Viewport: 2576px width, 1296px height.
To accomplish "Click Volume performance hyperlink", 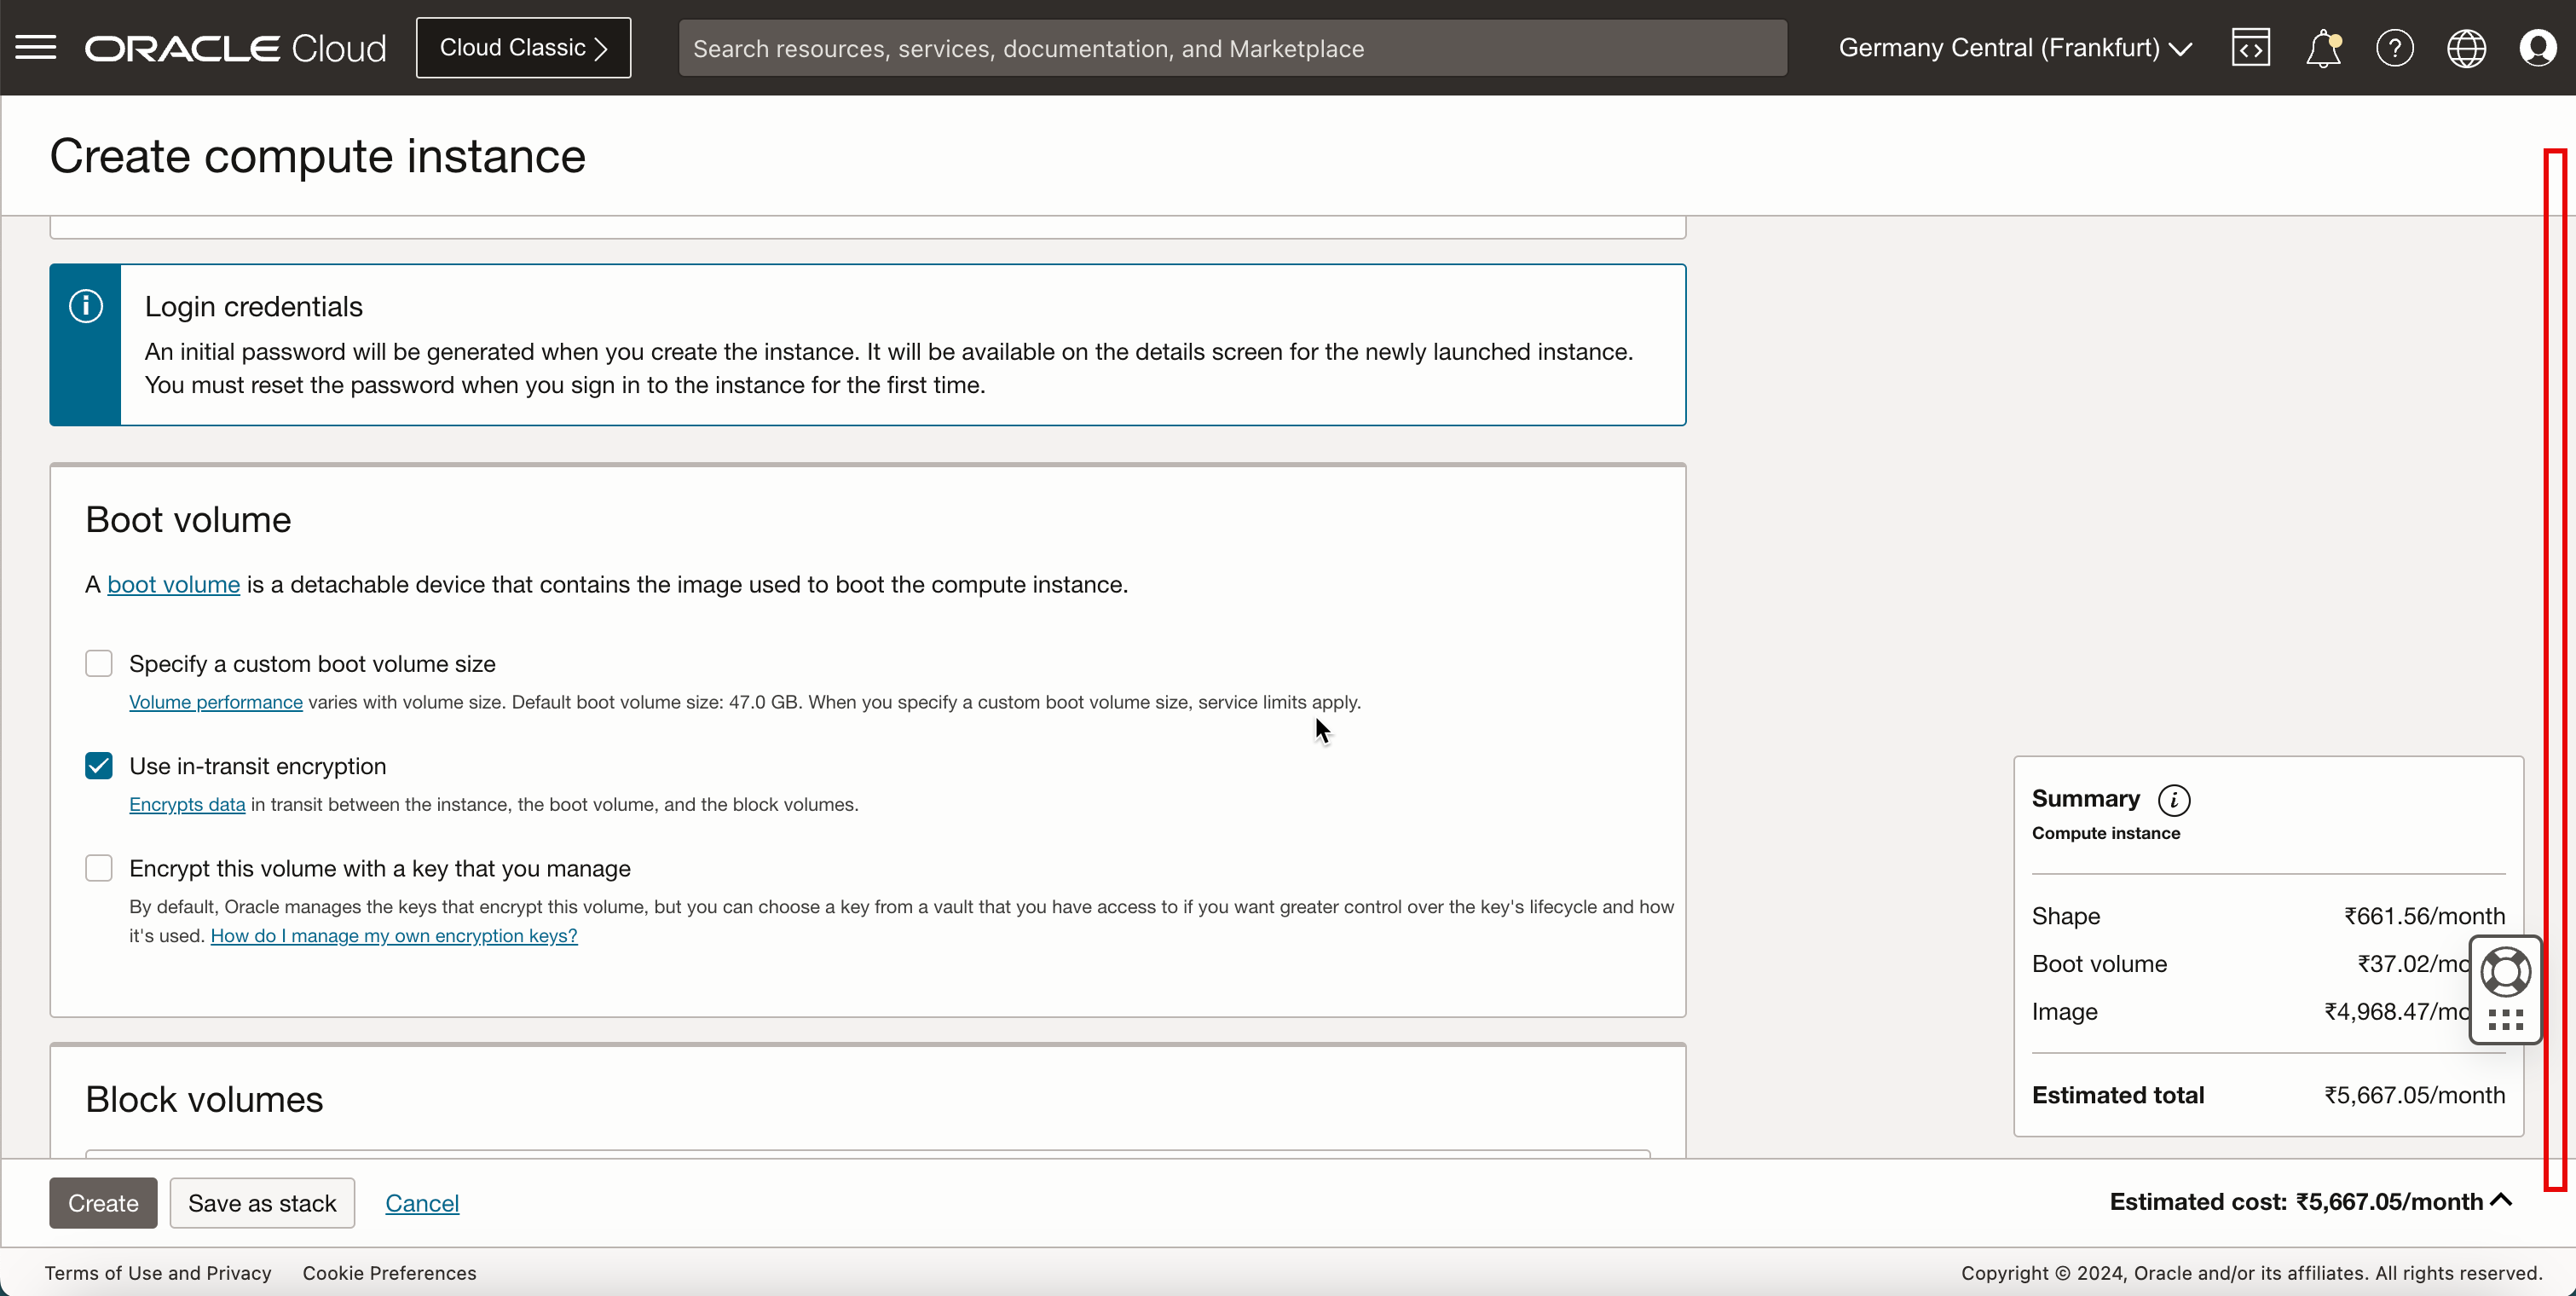I will [x=217, y=703].
